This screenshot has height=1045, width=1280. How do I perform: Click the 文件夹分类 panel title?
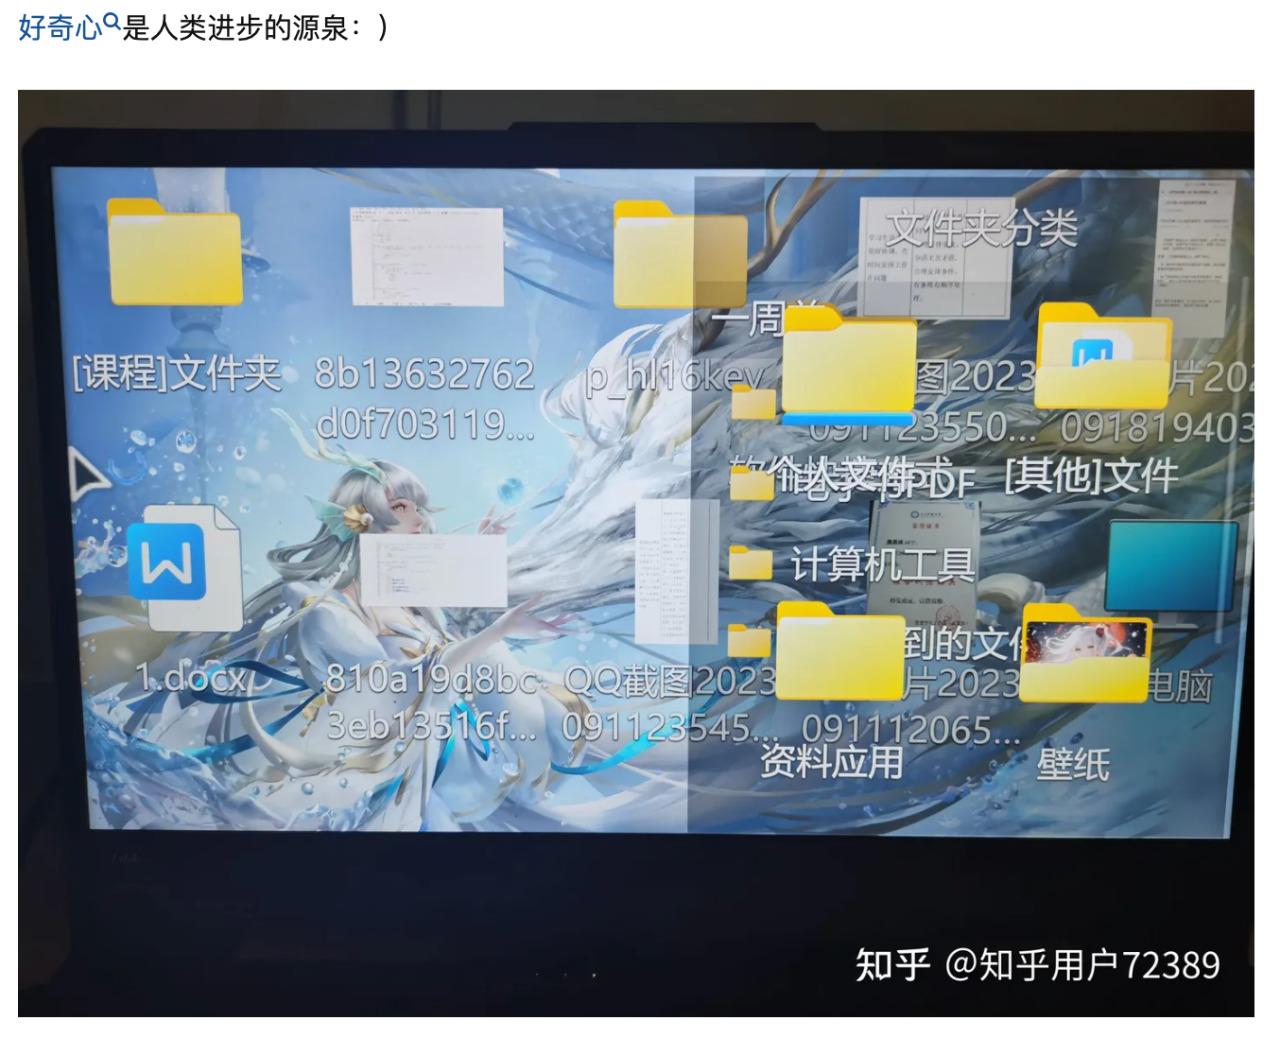click(981, 229)
